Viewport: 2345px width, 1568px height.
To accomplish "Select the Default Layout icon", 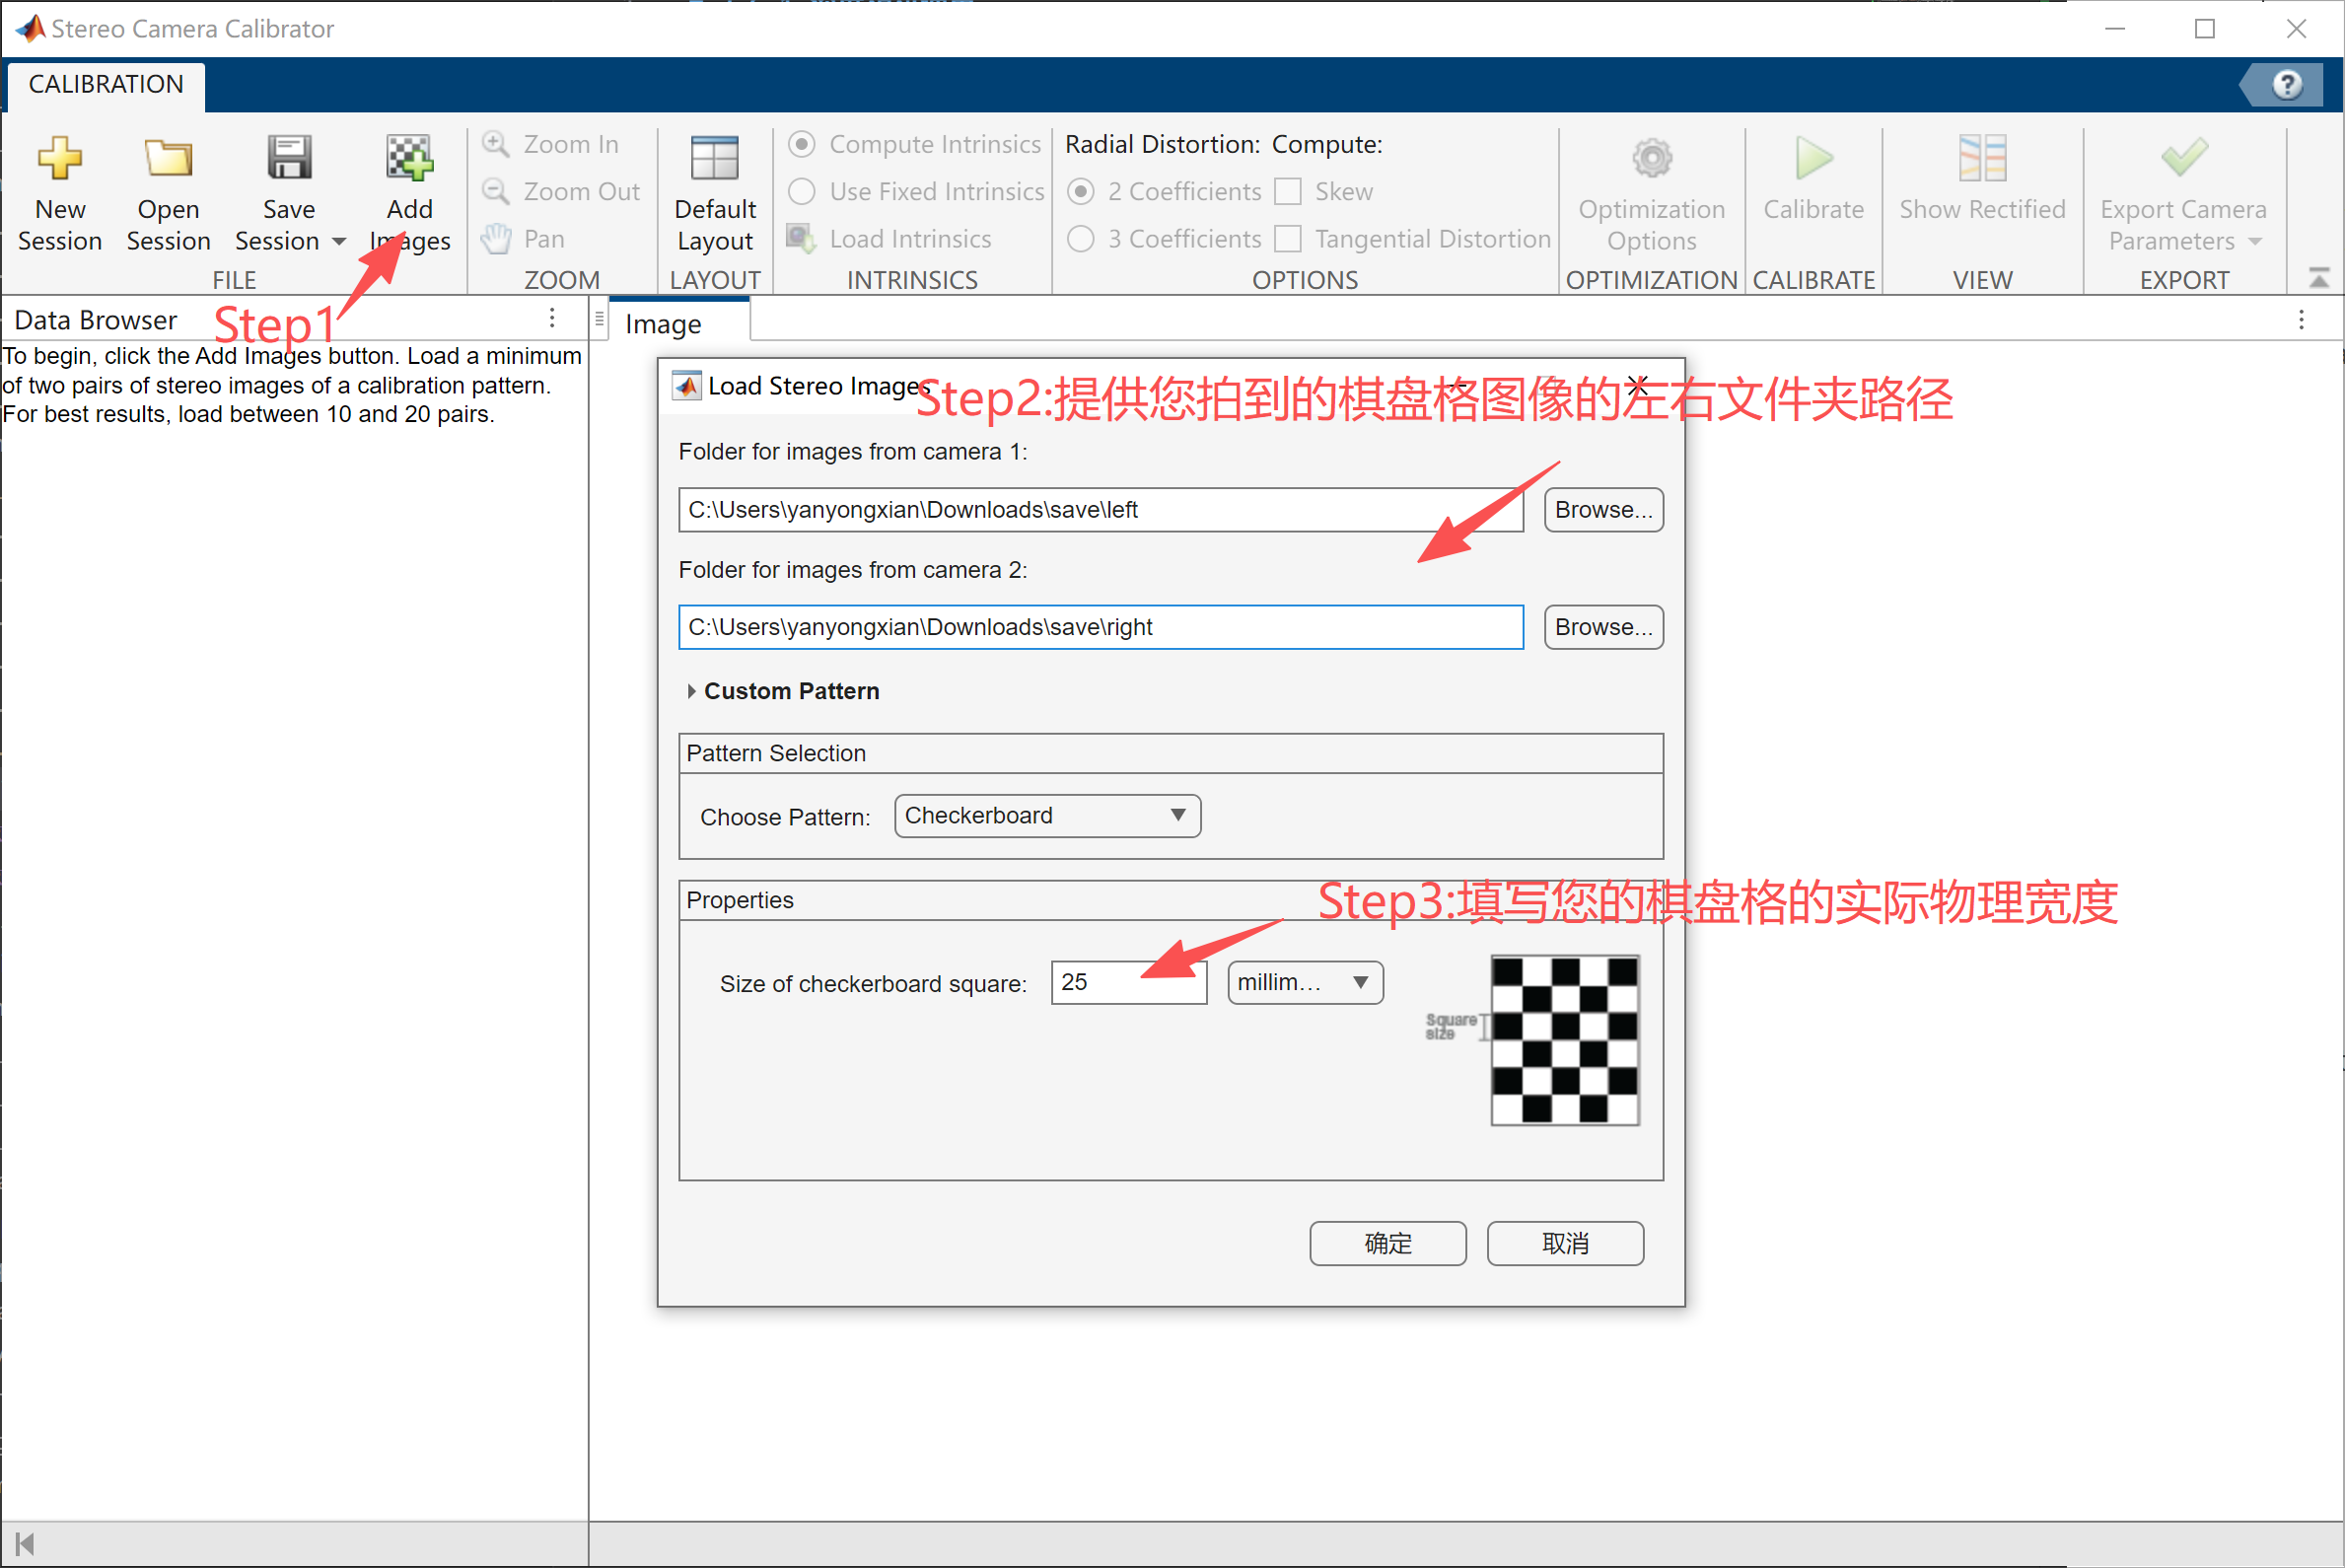I will [714, 159].
